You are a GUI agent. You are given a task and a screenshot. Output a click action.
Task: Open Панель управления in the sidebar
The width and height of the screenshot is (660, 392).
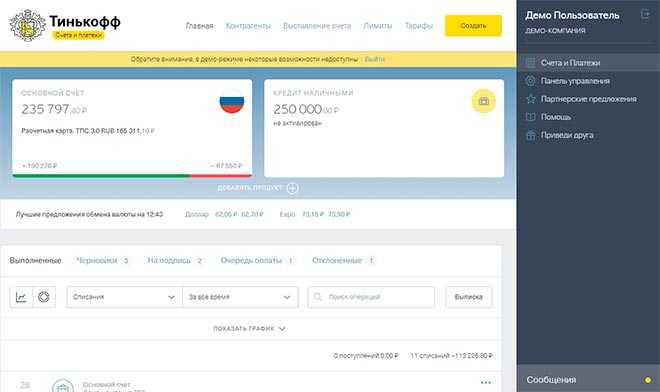tap(588, 81)
